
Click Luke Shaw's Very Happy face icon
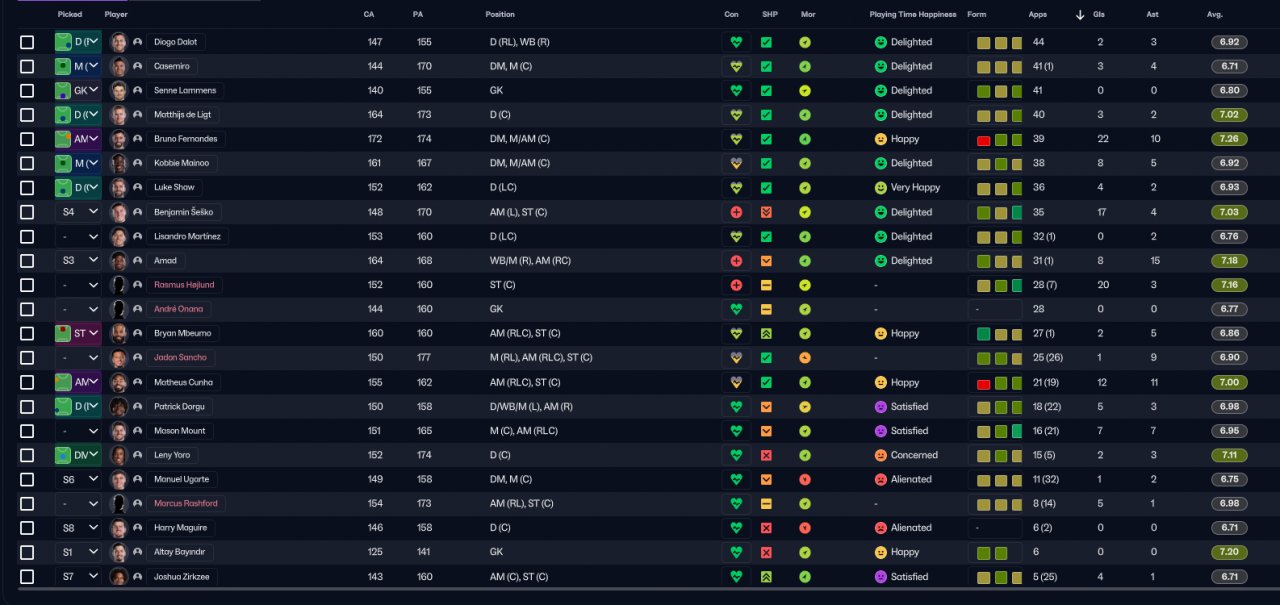coord(881,188)
